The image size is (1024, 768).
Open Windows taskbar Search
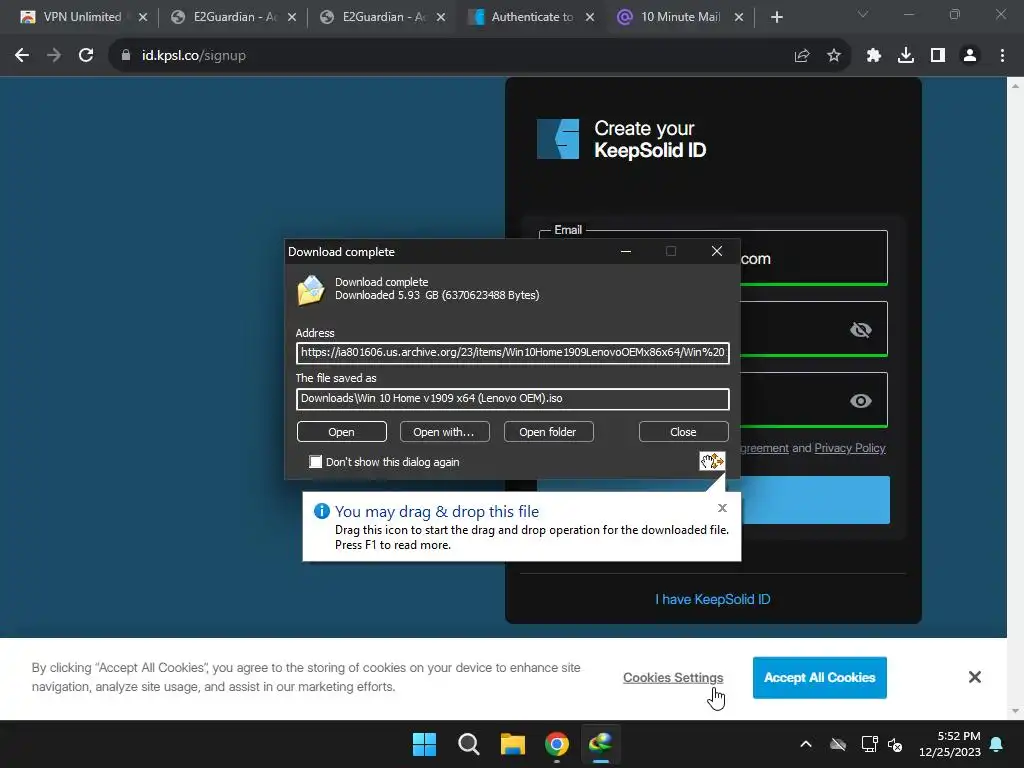(468, 744)
